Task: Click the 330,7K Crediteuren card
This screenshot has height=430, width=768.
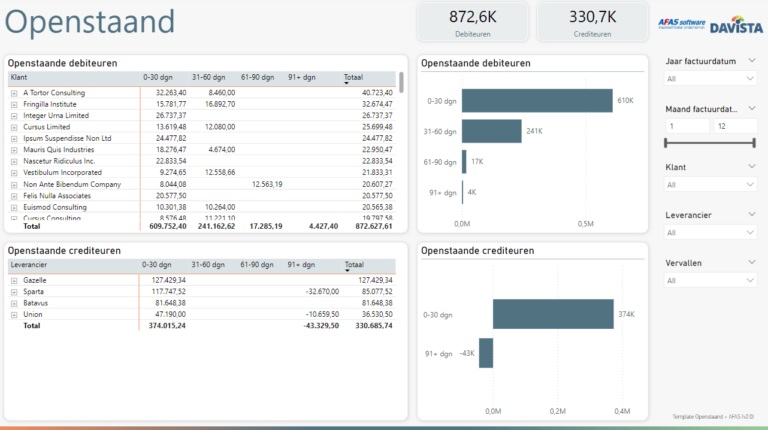Action: pyautogui.click(x=592, y=22)
